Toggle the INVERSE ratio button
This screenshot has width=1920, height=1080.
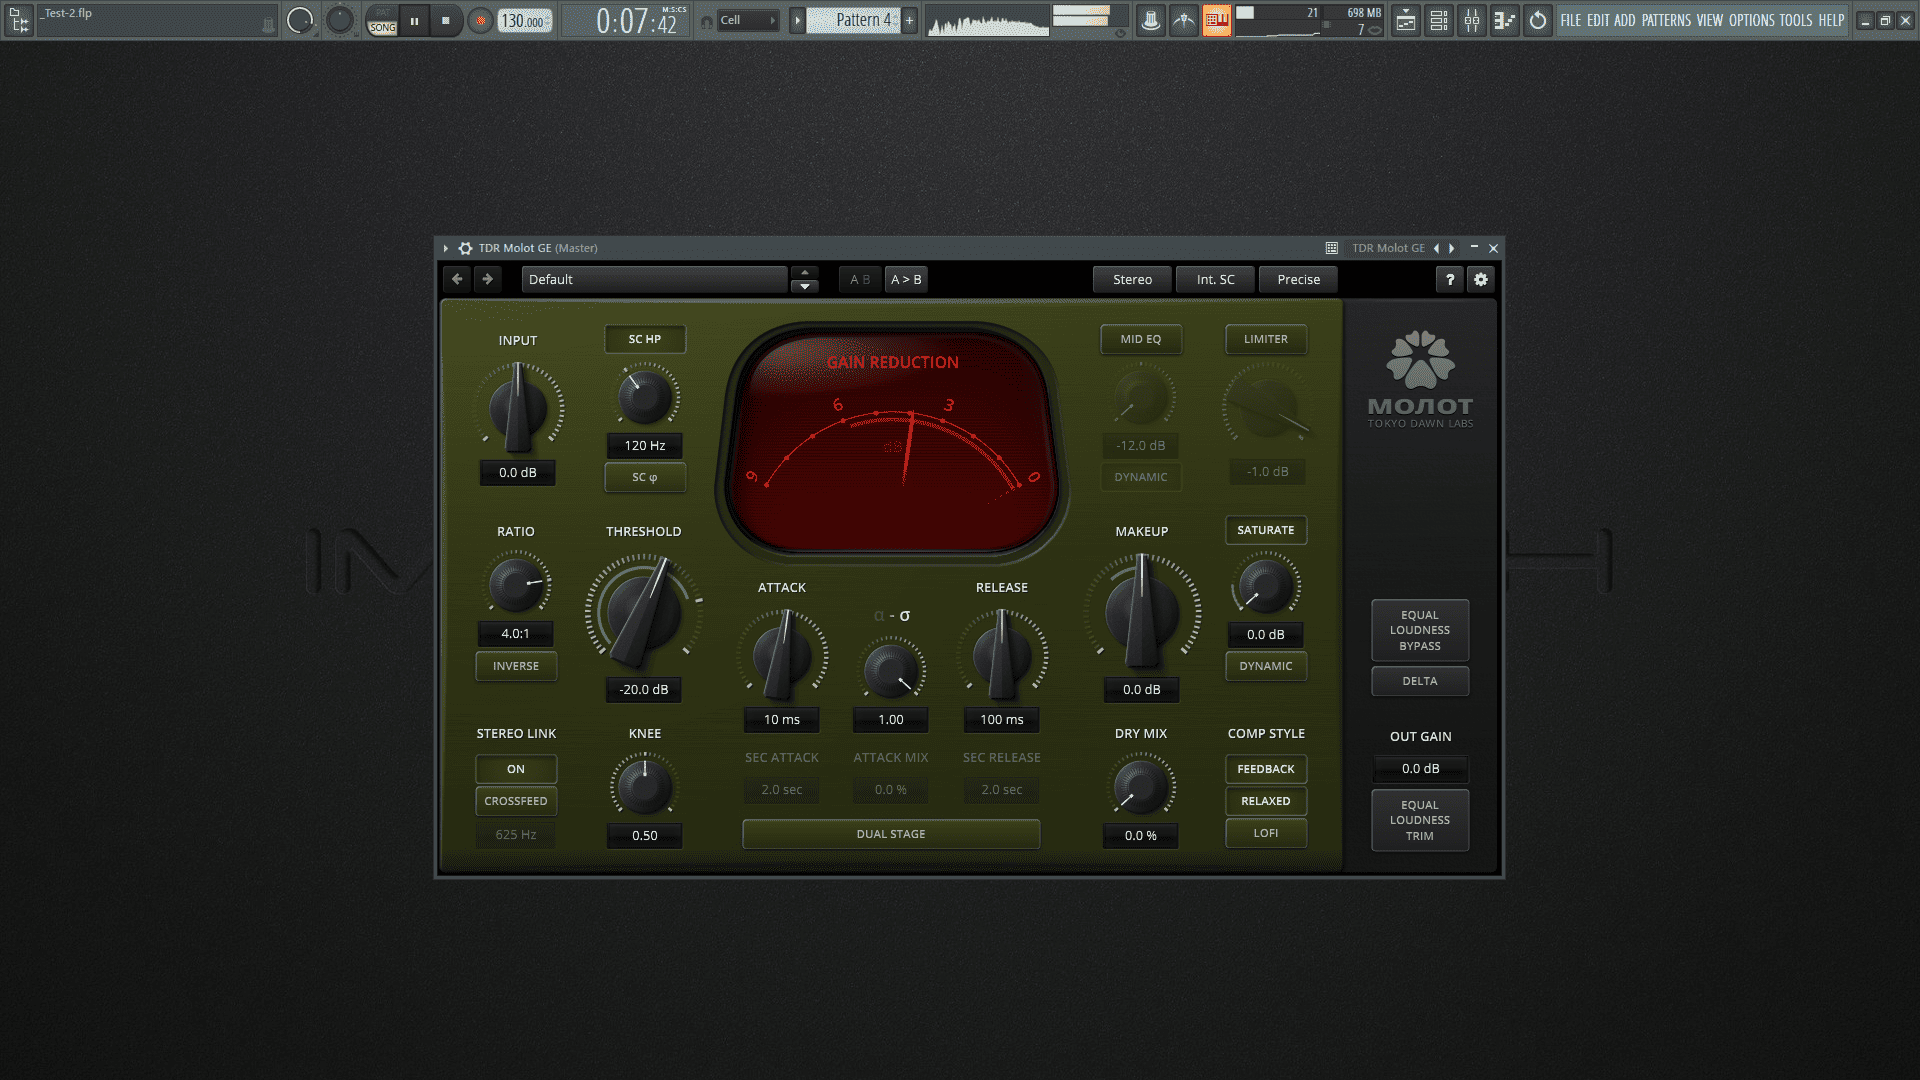click(516, 666)
